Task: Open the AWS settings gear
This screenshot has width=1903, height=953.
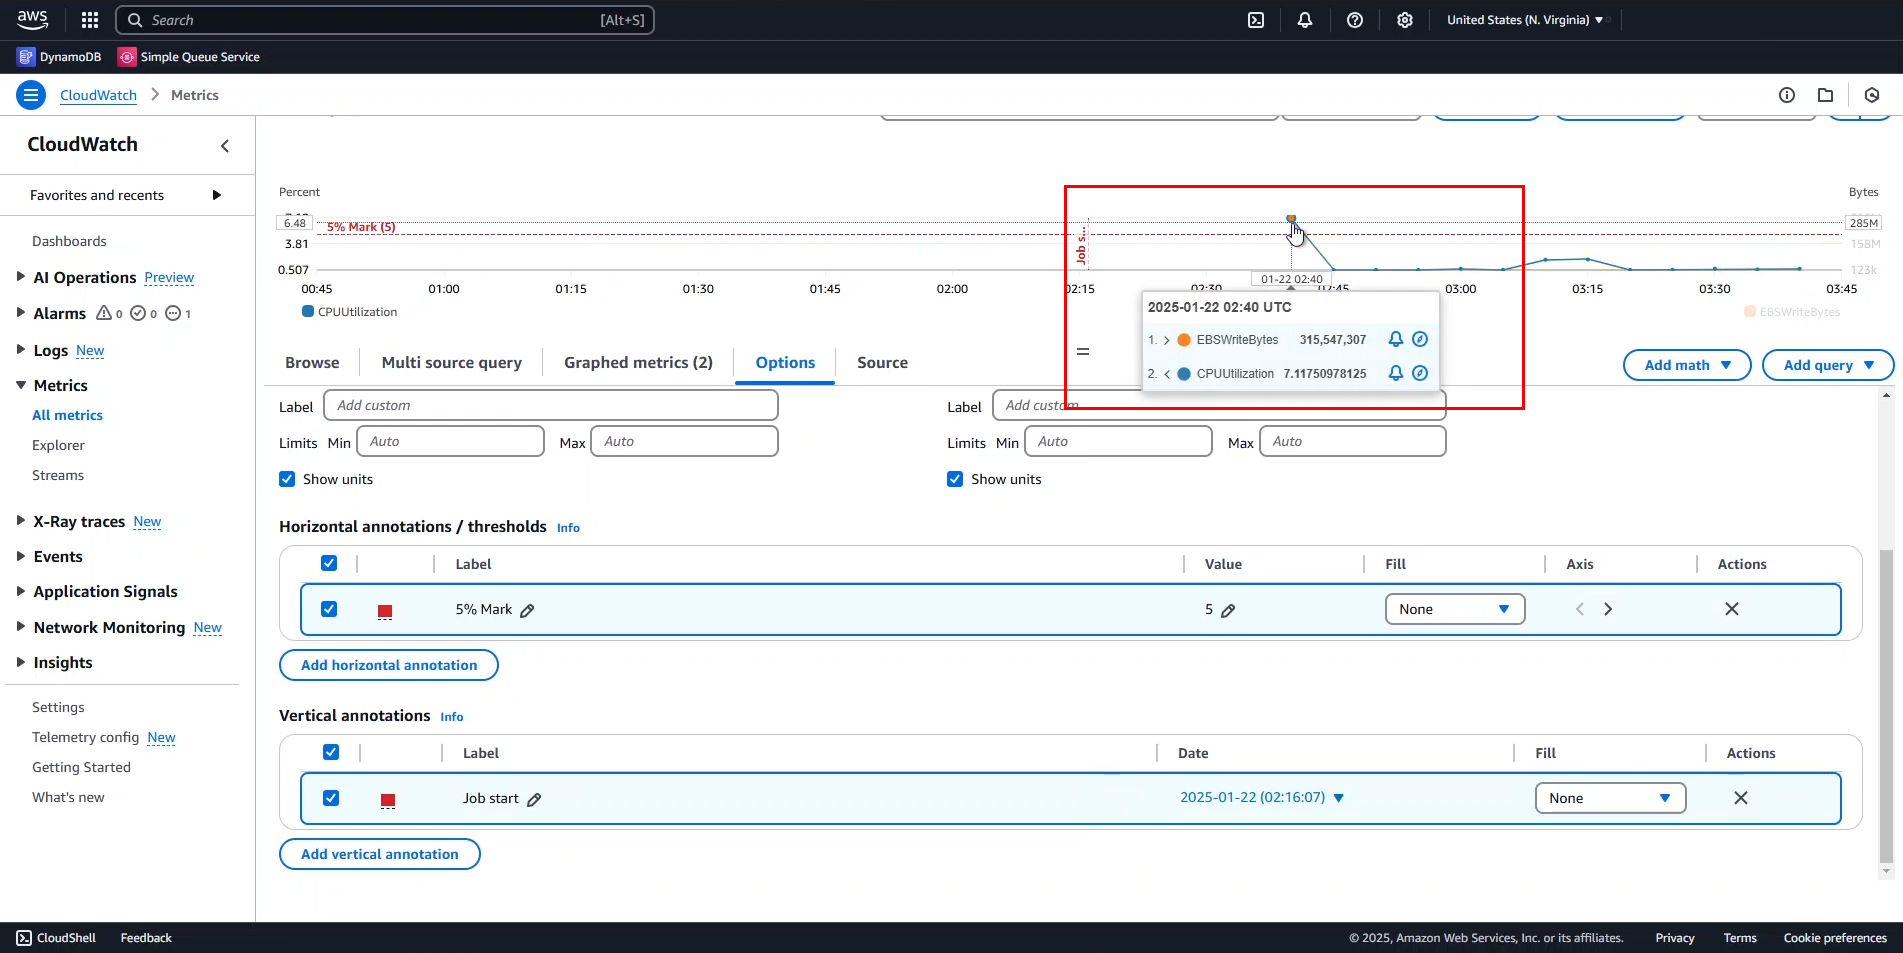Action: 1405,20
